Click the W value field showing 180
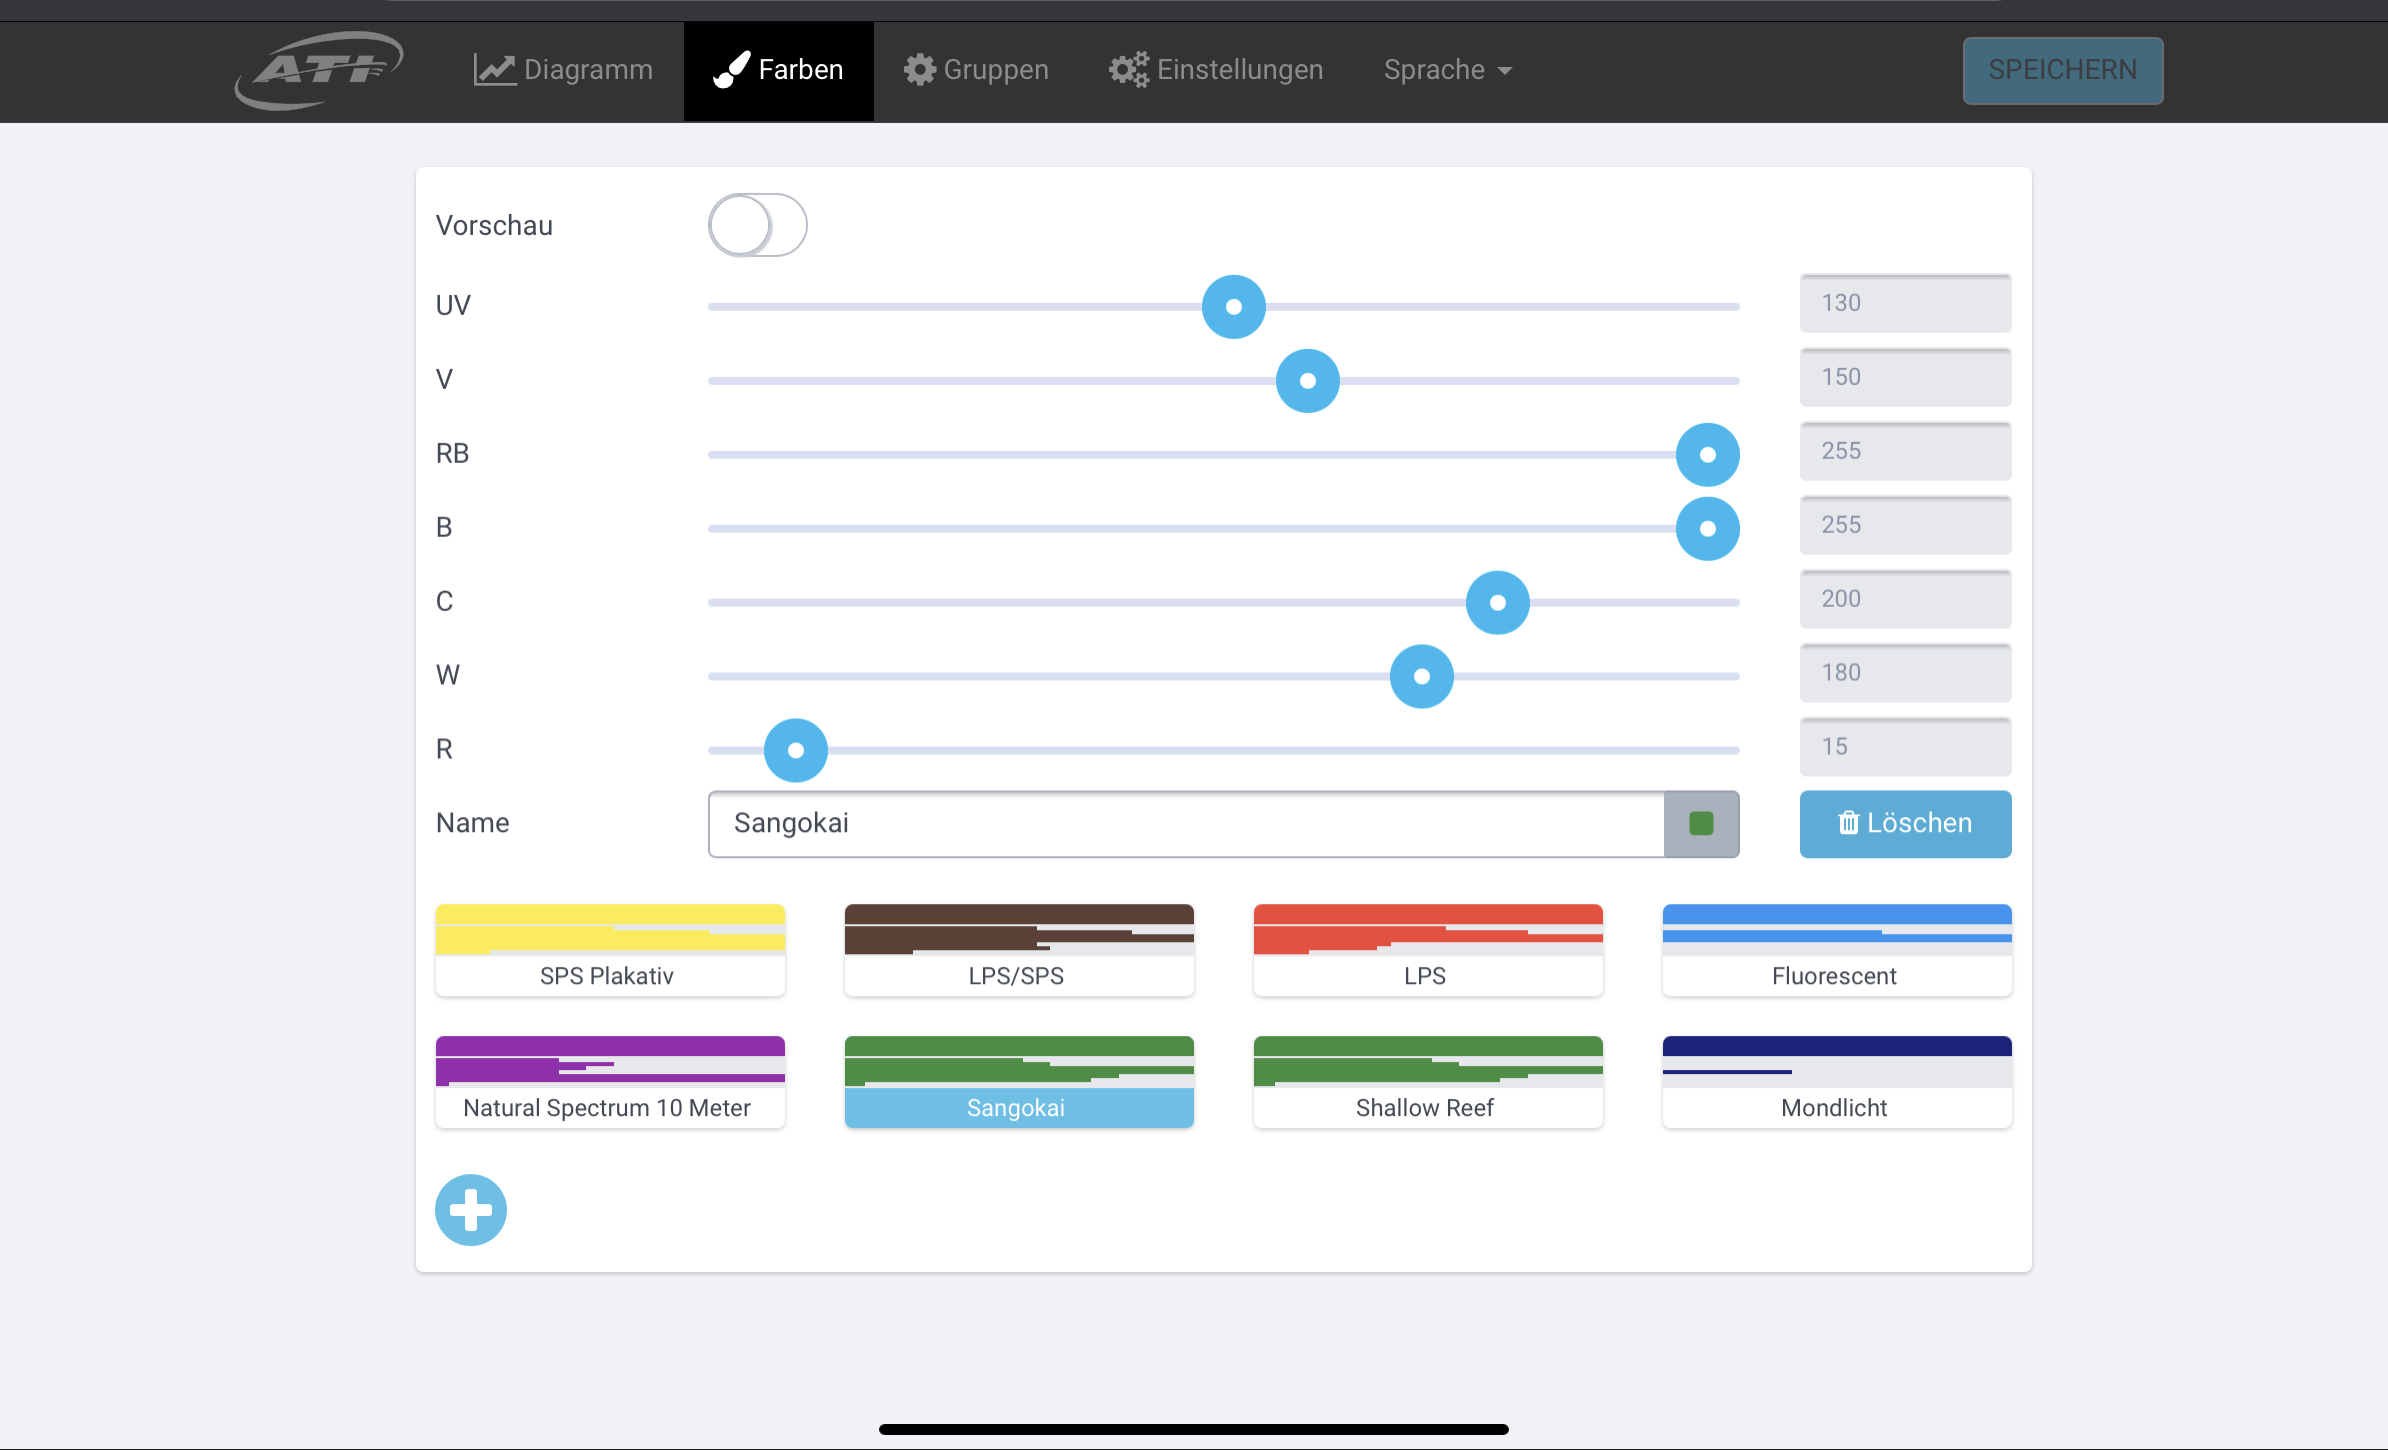Screen dimensions: 2388x1450 pos(1904,673)
